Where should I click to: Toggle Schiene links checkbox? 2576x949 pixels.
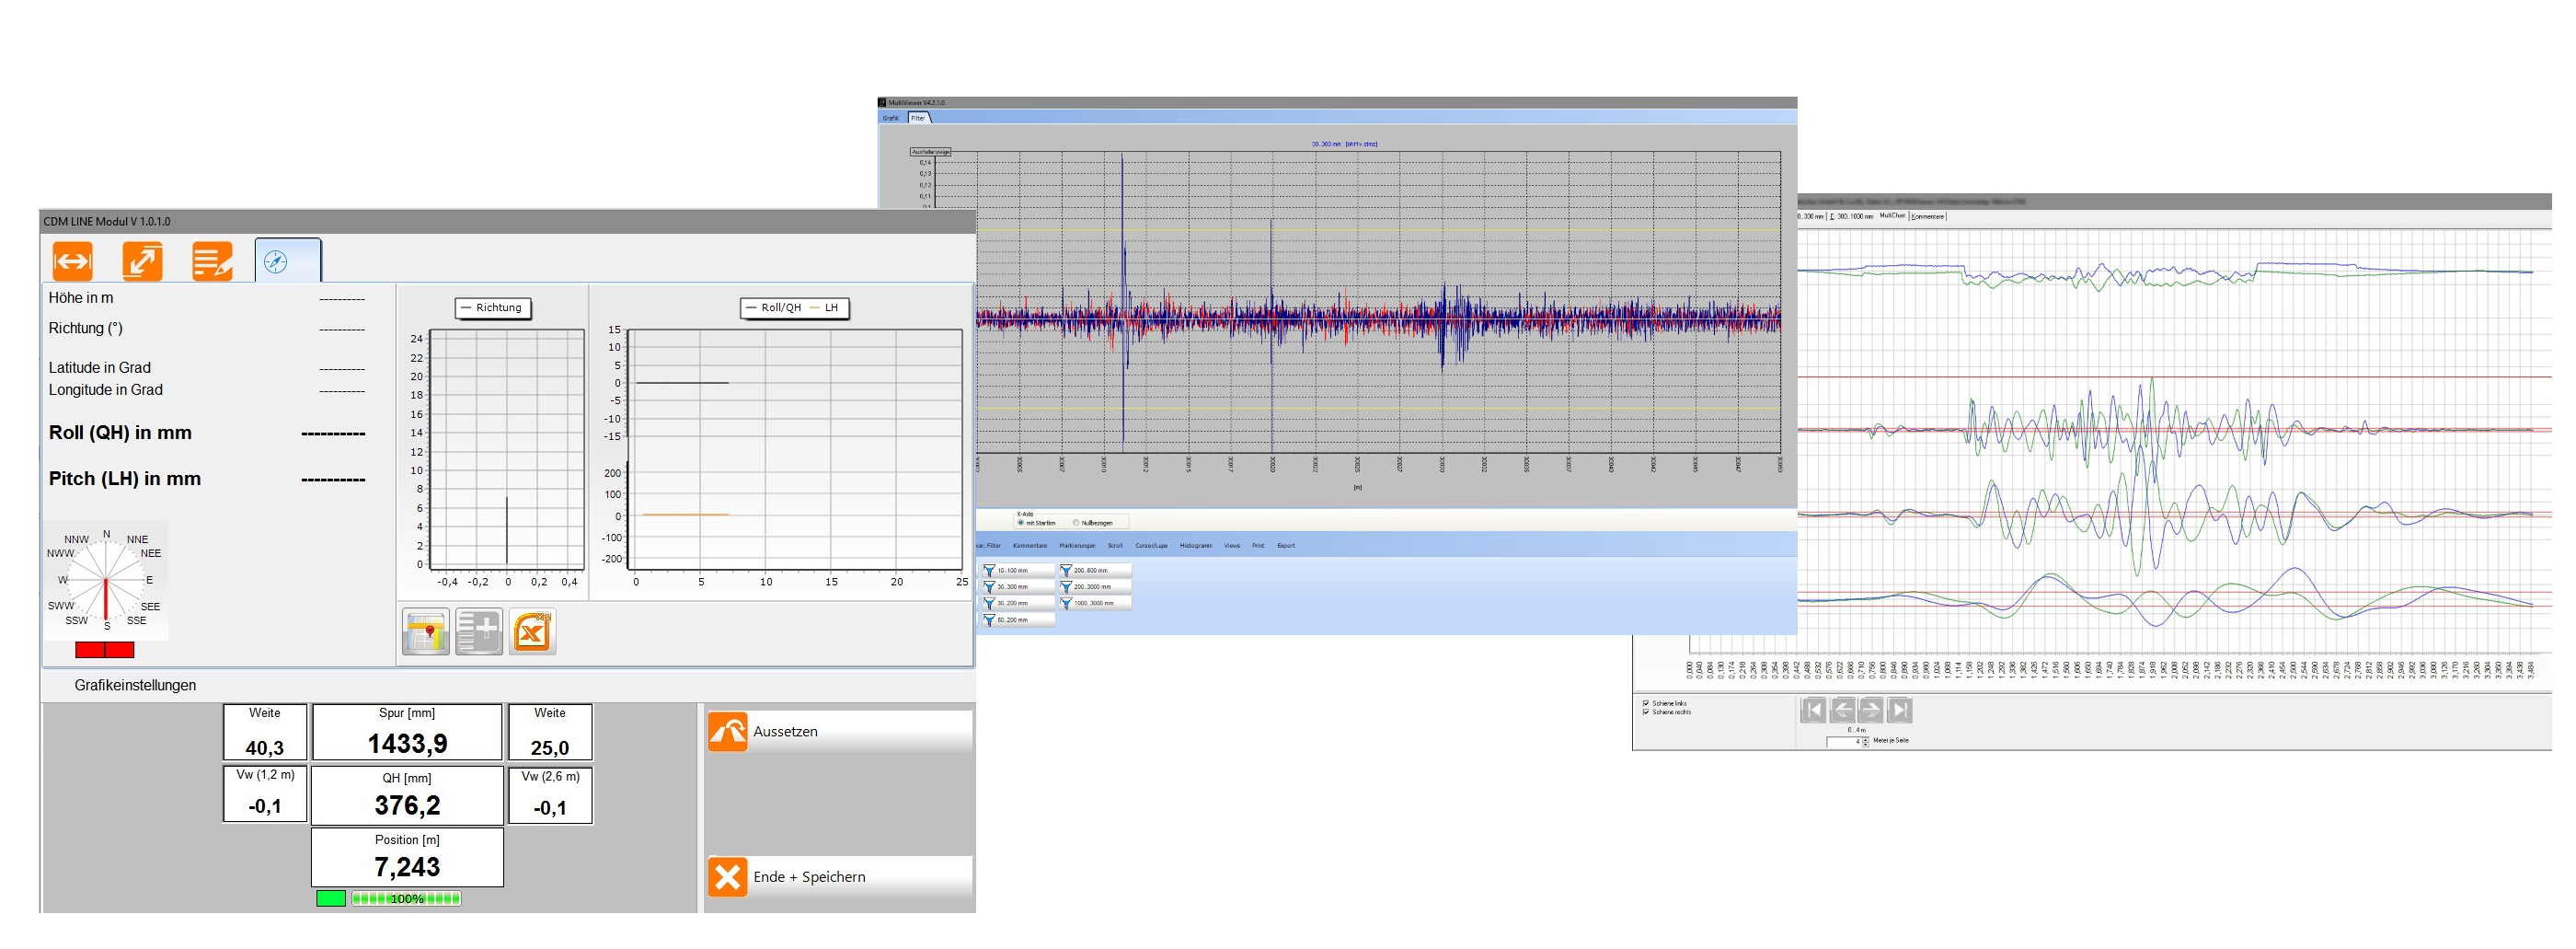[1647, 704]
